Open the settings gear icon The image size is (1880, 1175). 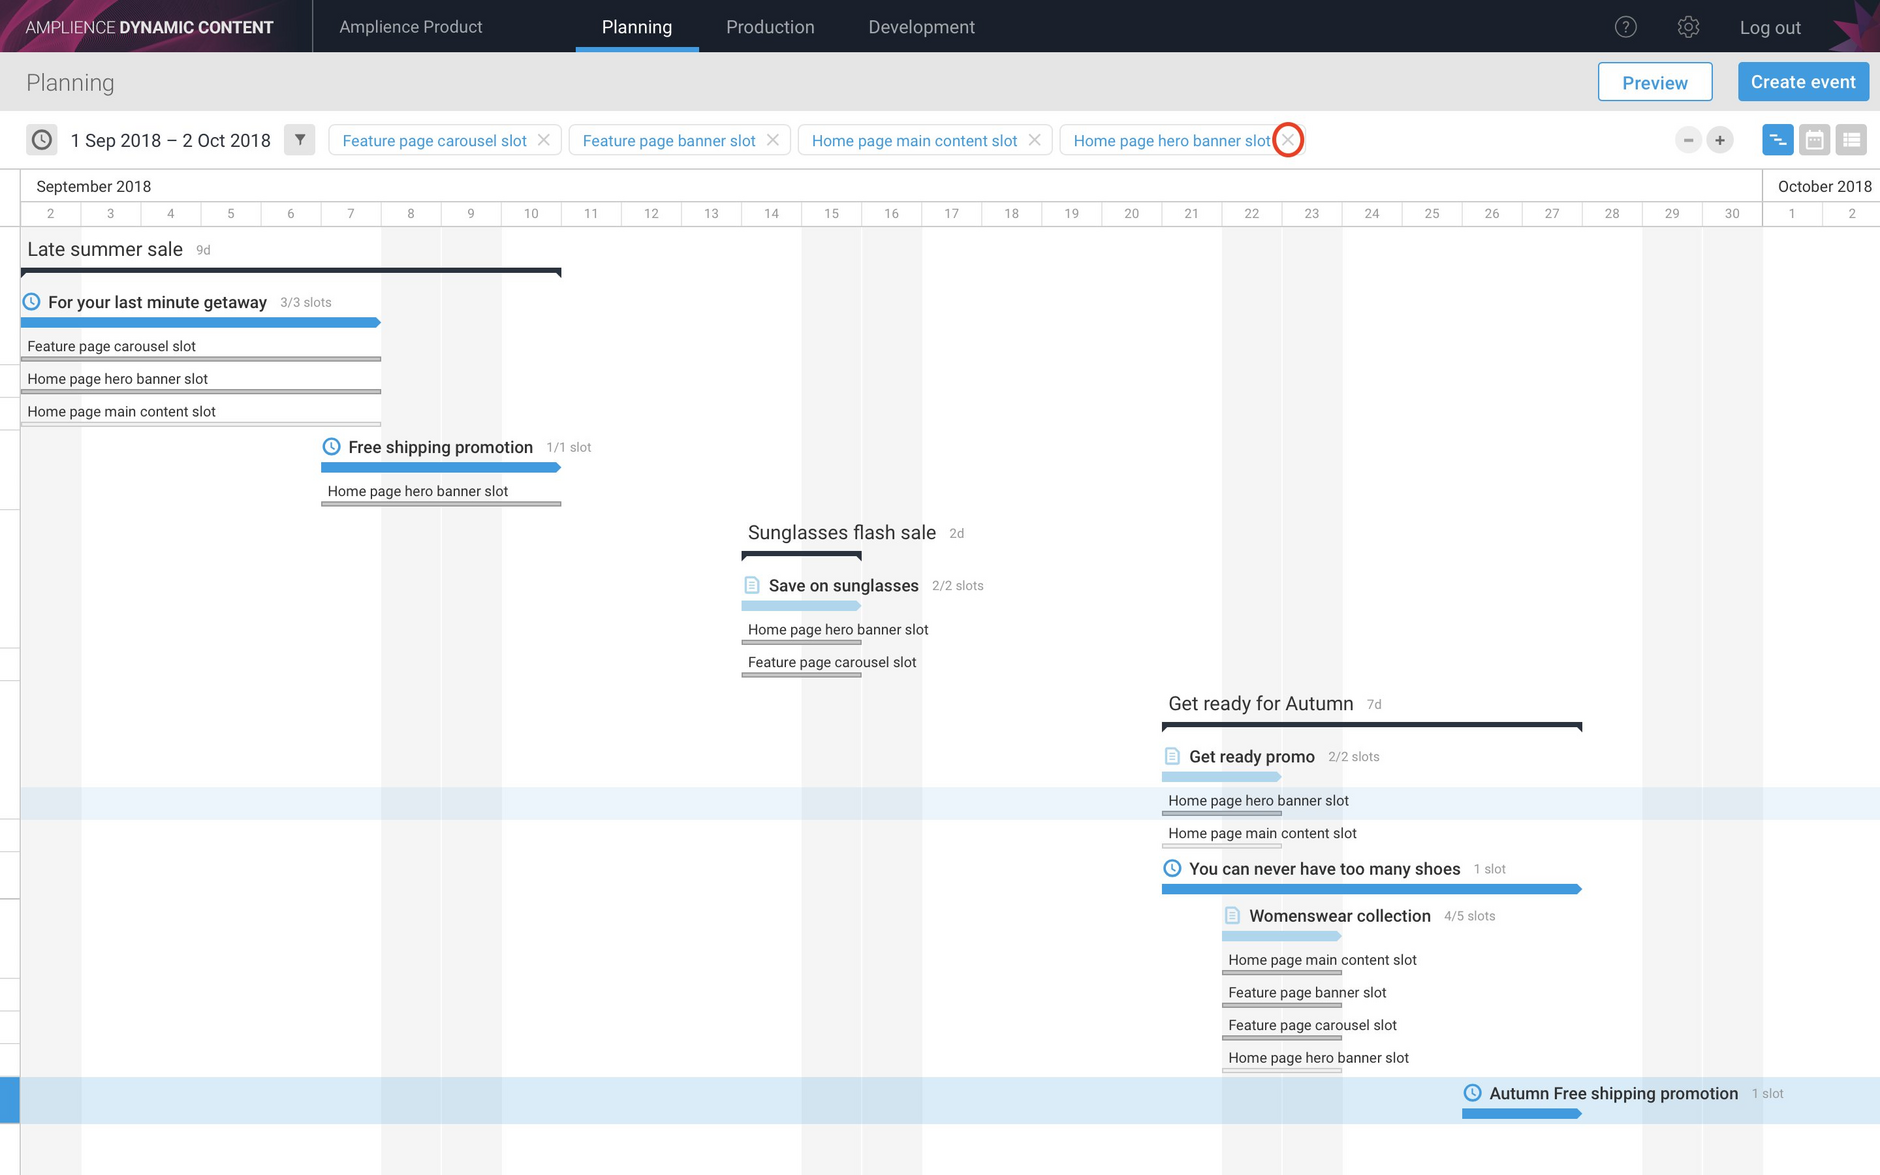pyautogui.click(x=1689, y=27)
